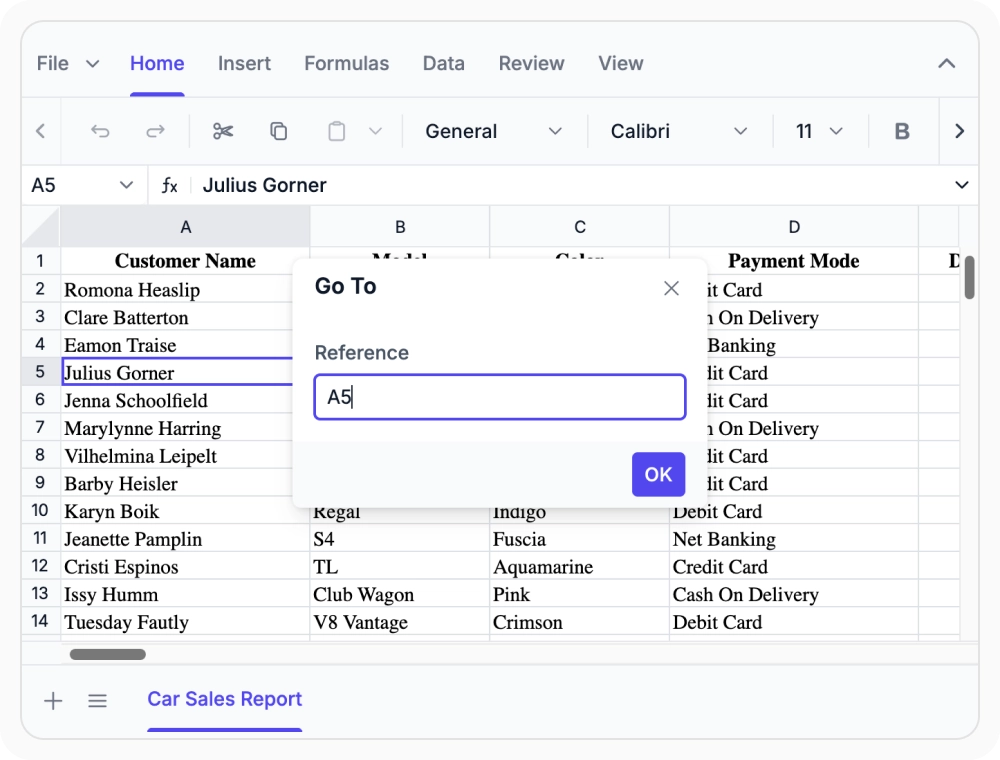Image resolution: width=1000 pixels, height=760 pixels.
Task: Select column C header
Action: point(580,227)
